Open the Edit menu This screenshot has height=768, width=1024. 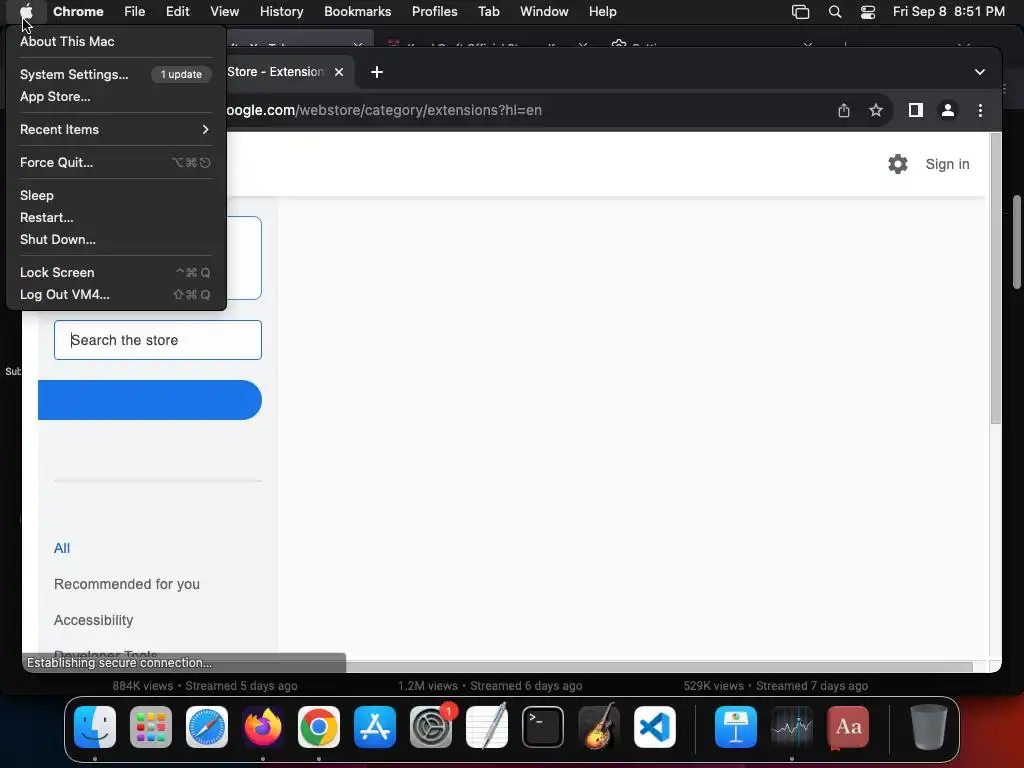point(177,11)
